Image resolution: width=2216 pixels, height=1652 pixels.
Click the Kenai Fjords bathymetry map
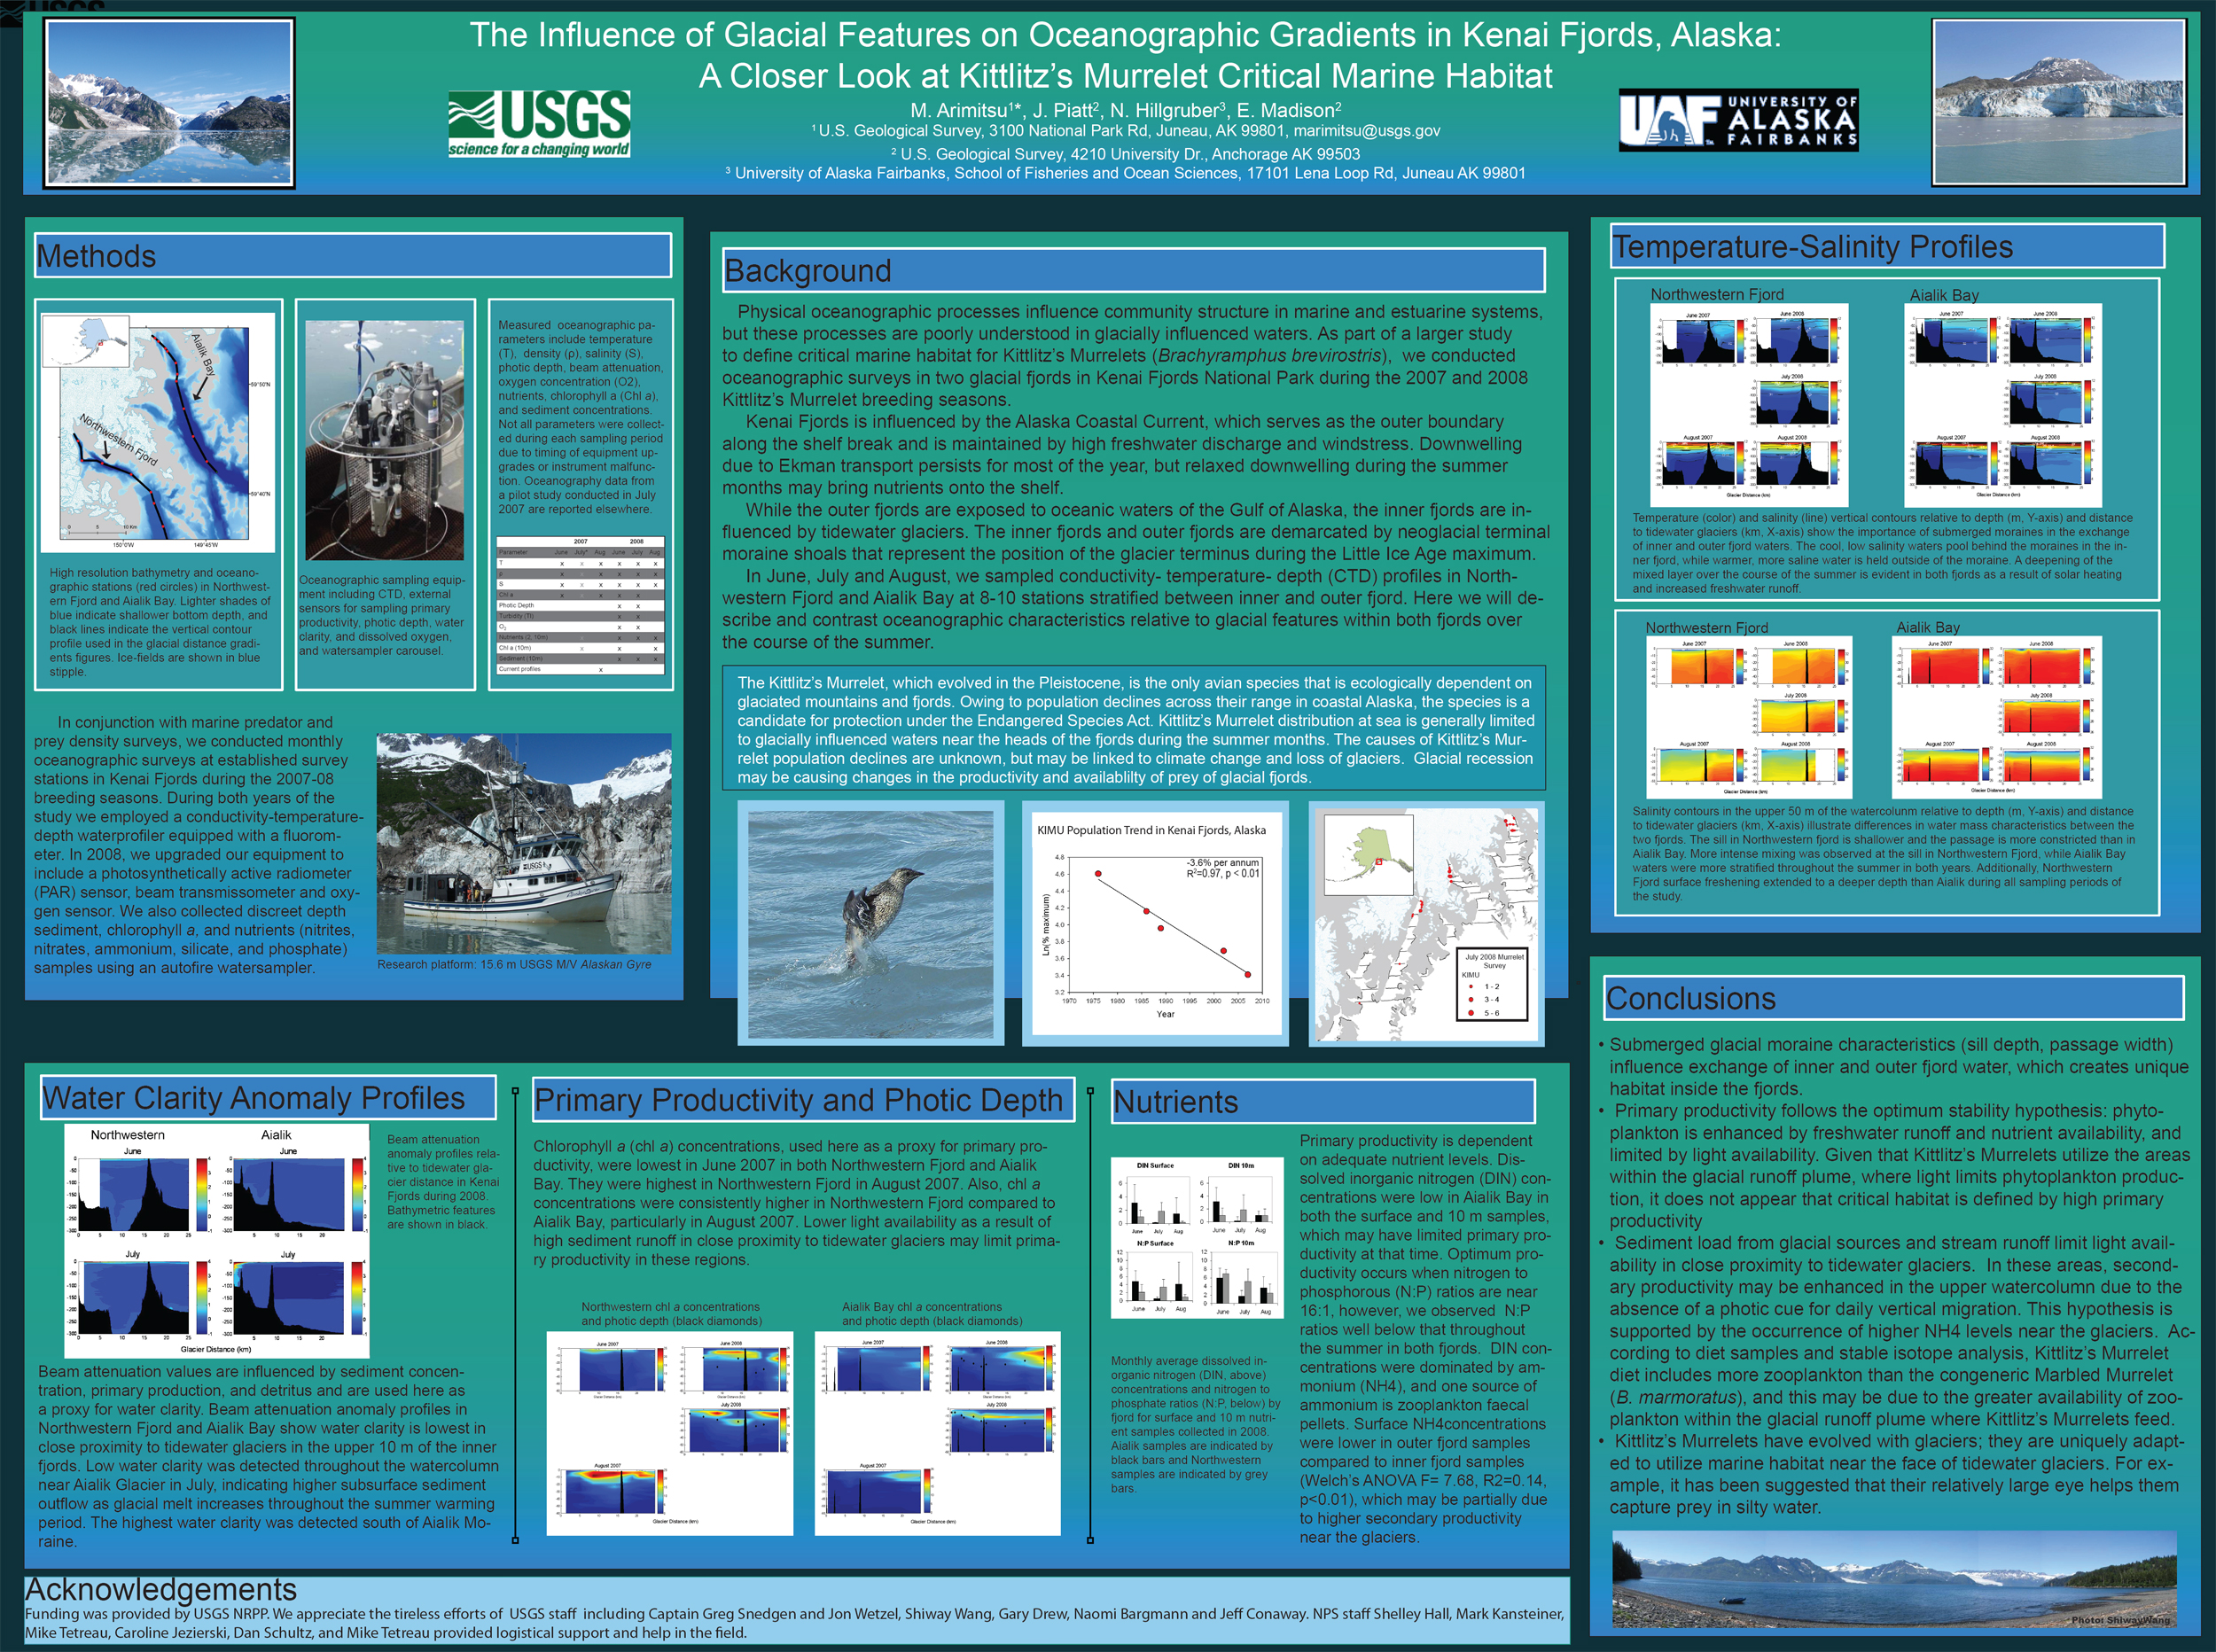click(x=158, y=432)
